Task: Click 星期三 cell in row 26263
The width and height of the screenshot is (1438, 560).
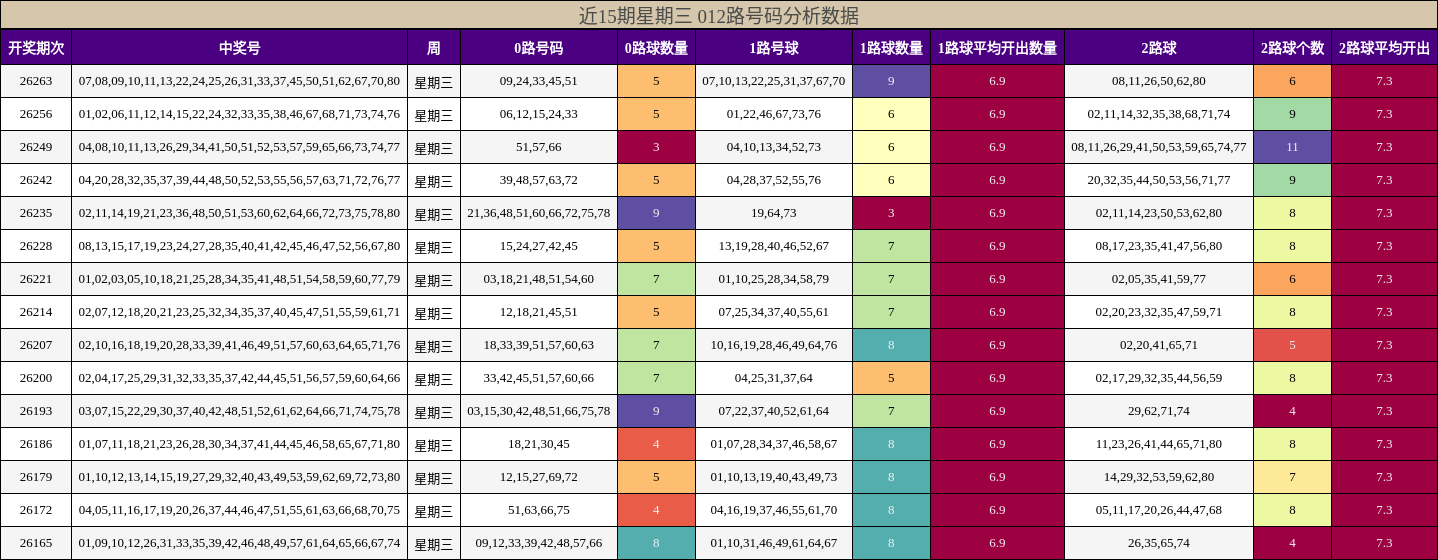Action: coord(434,81)
